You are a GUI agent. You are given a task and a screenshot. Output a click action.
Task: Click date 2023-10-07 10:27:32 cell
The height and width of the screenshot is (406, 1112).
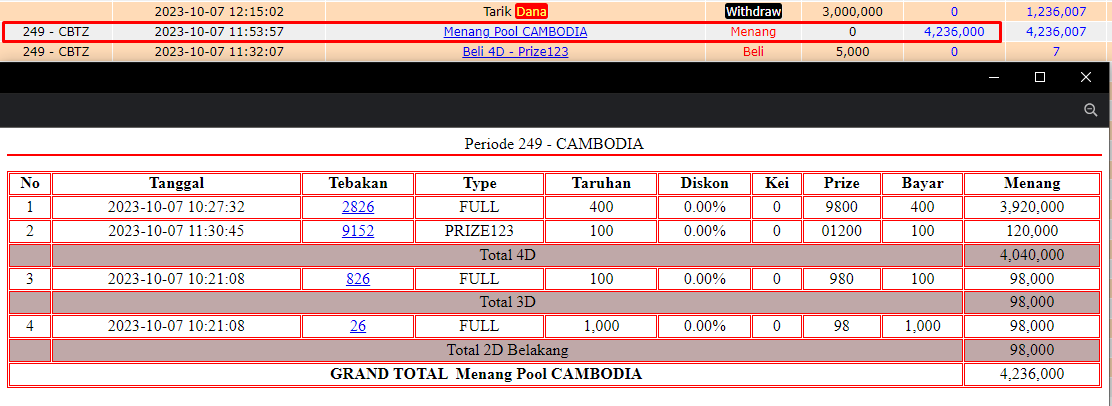(177, 207)
